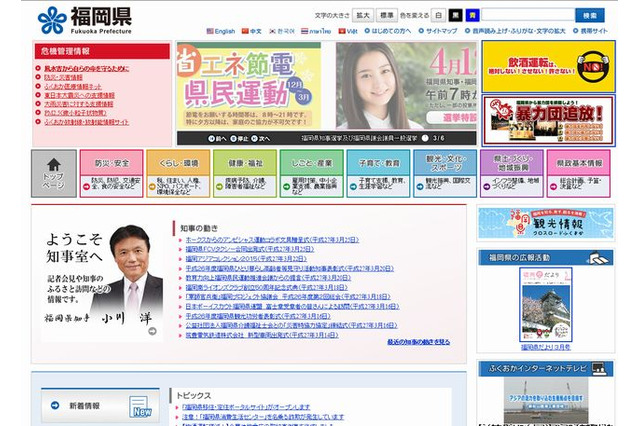640x426 pixels.
Task: Click the 福岡県の広報活動 header
Action: point(546,258)
